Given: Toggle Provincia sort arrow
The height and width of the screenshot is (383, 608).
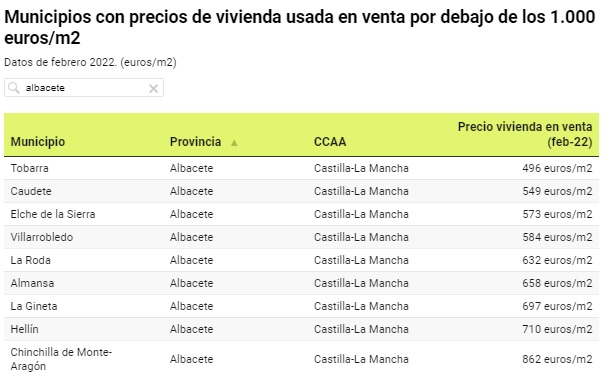Looking at the screenshot, I should click(234, 143).
